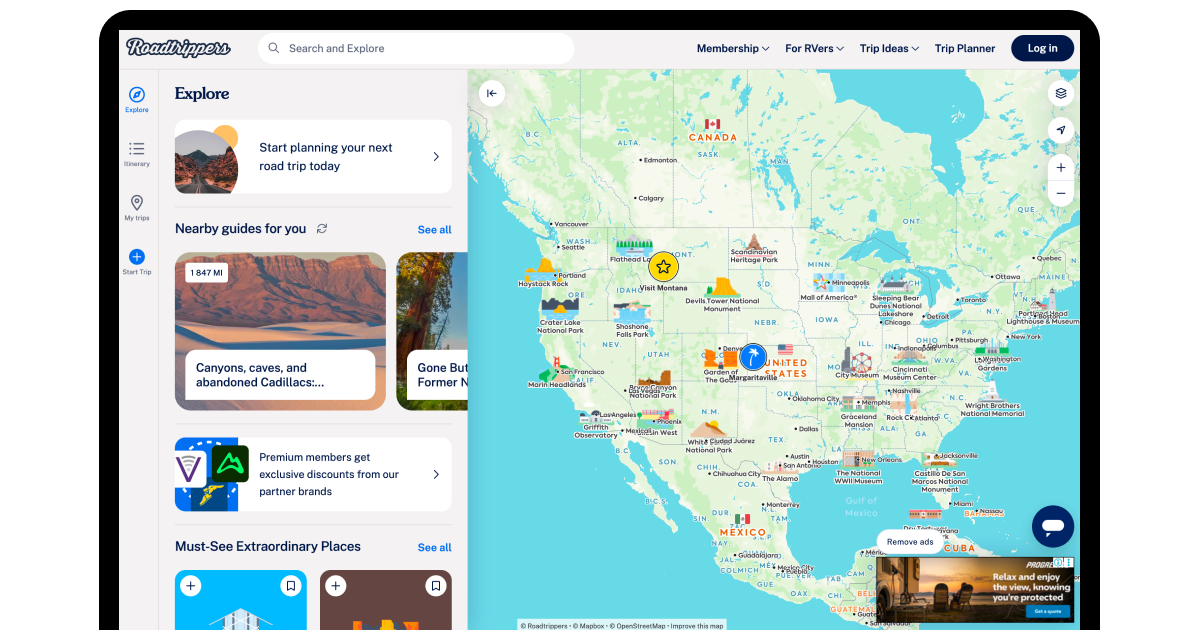Open the OpenStreetMap attribution link

tap(640, 626)
